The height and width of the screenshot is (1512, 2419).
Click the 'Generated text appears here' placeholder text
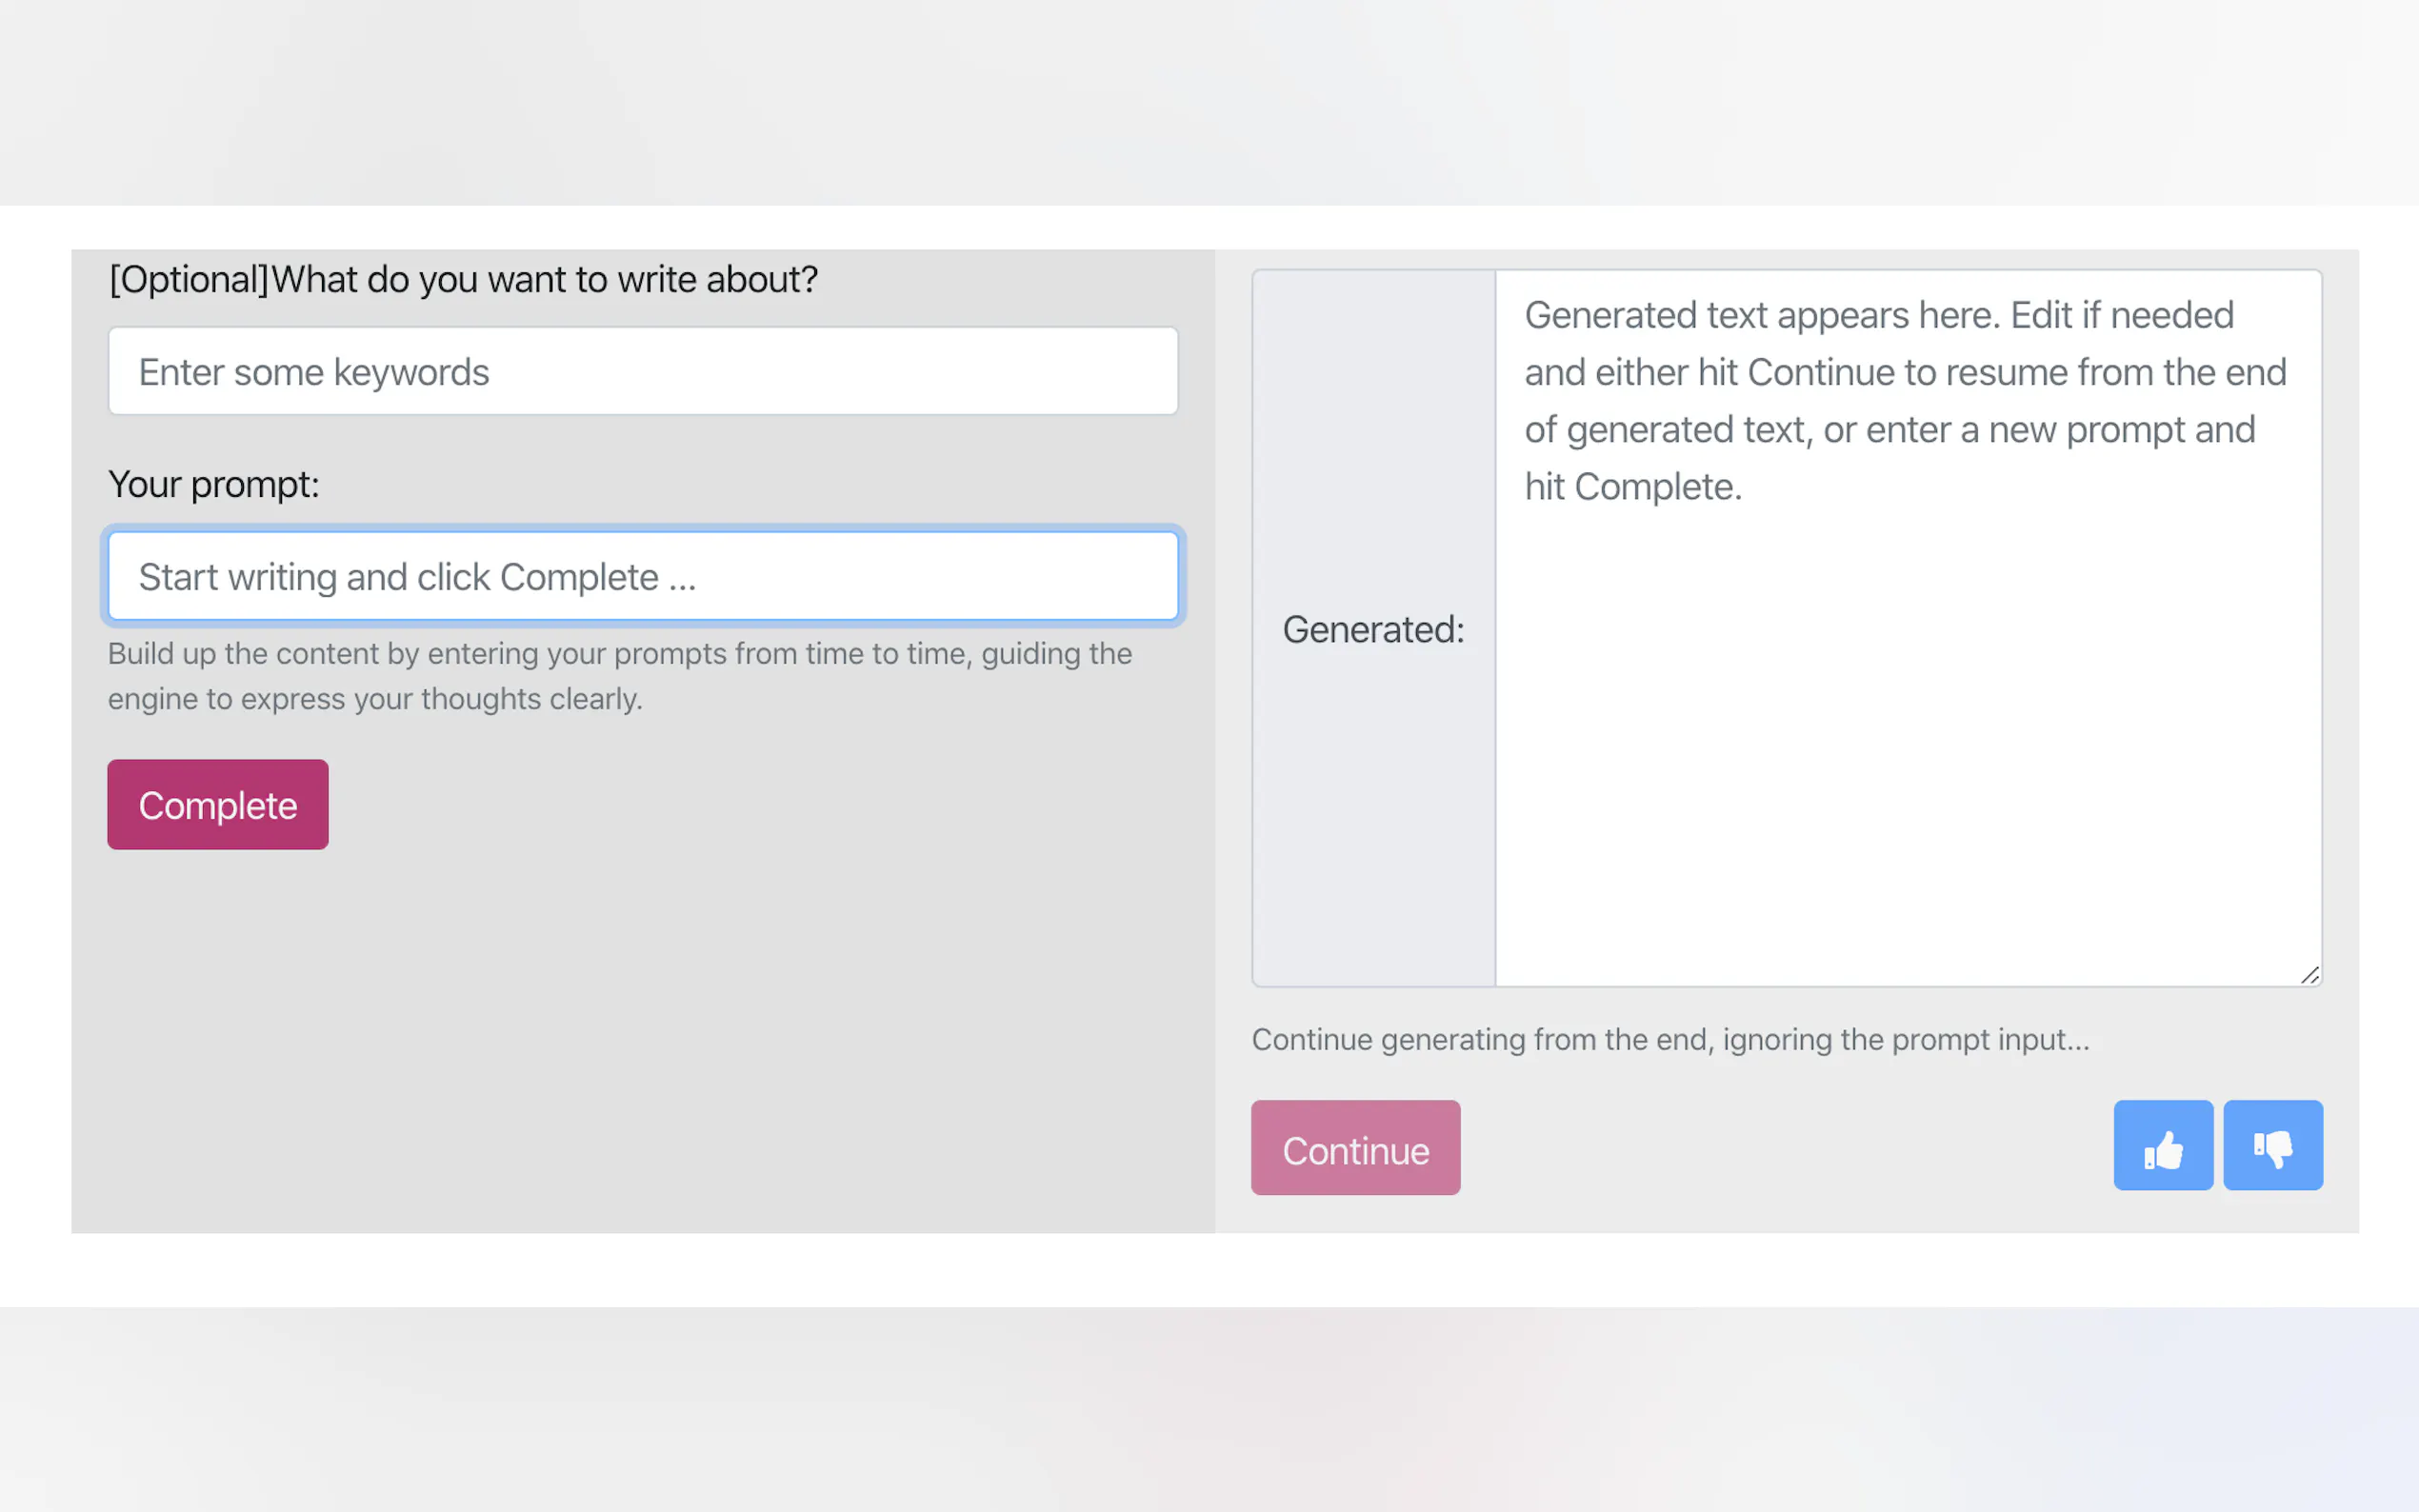click(1878, 316)
